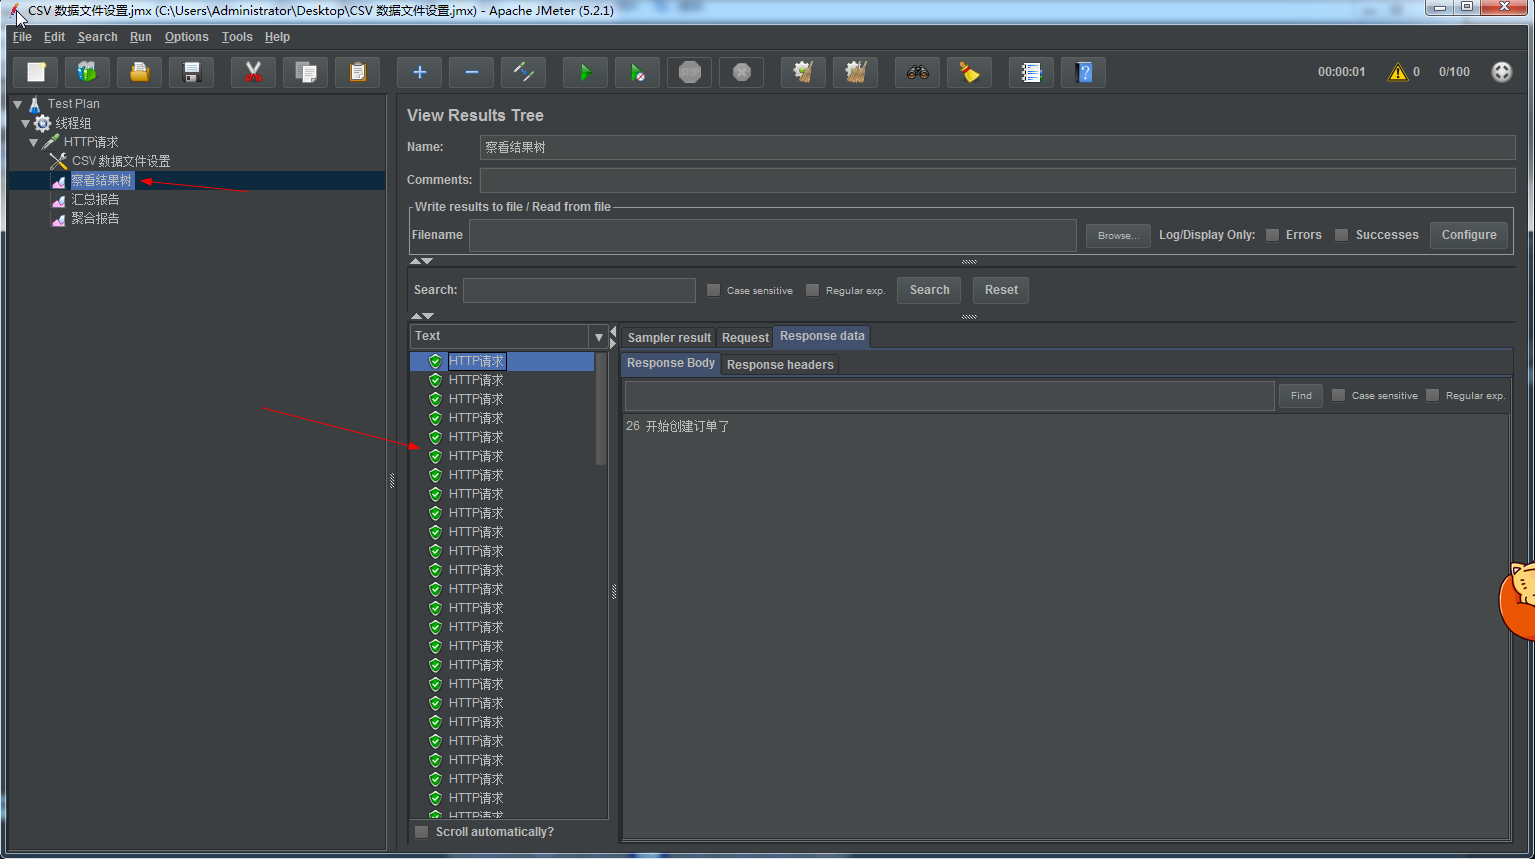Enable the Successes log checkbox
This screenshot has height=859, width=1535.
(1342, 235)
